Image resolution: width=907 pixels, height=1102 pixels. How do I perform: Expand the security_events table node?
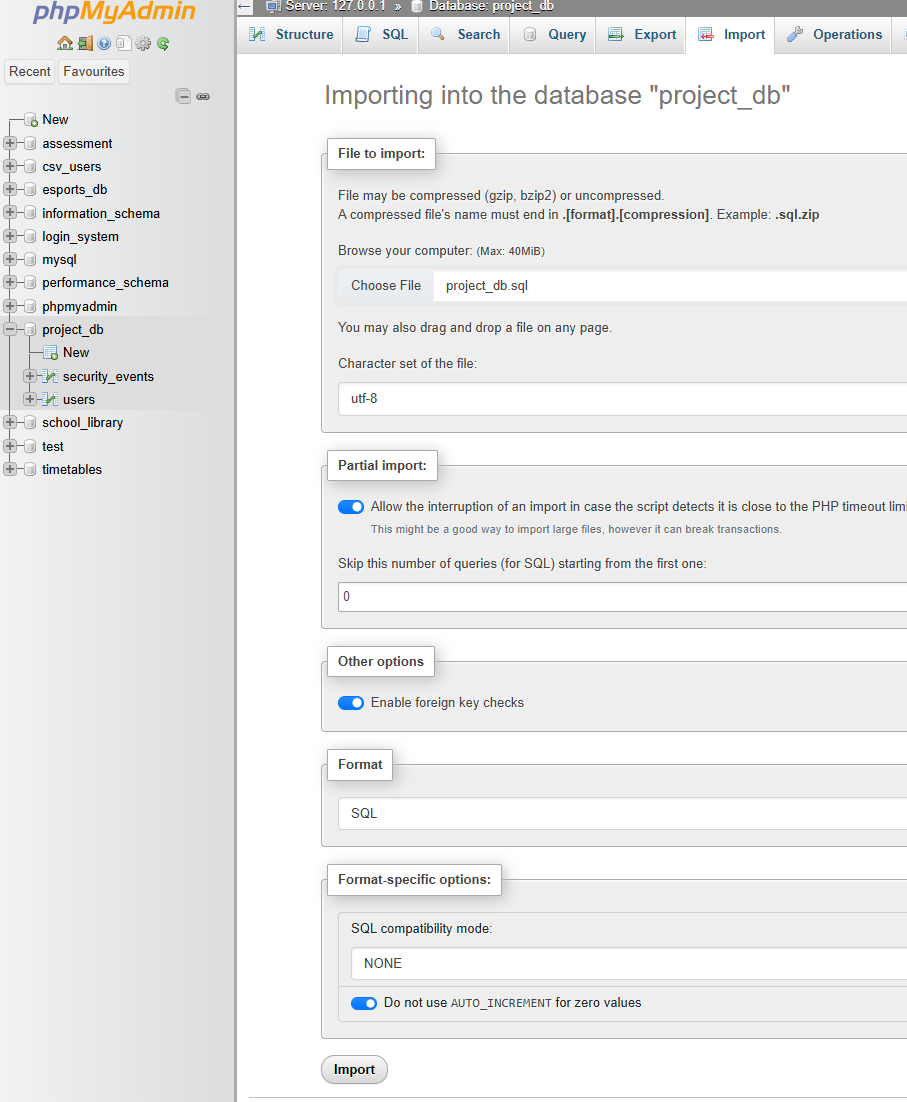click(30, 377)
